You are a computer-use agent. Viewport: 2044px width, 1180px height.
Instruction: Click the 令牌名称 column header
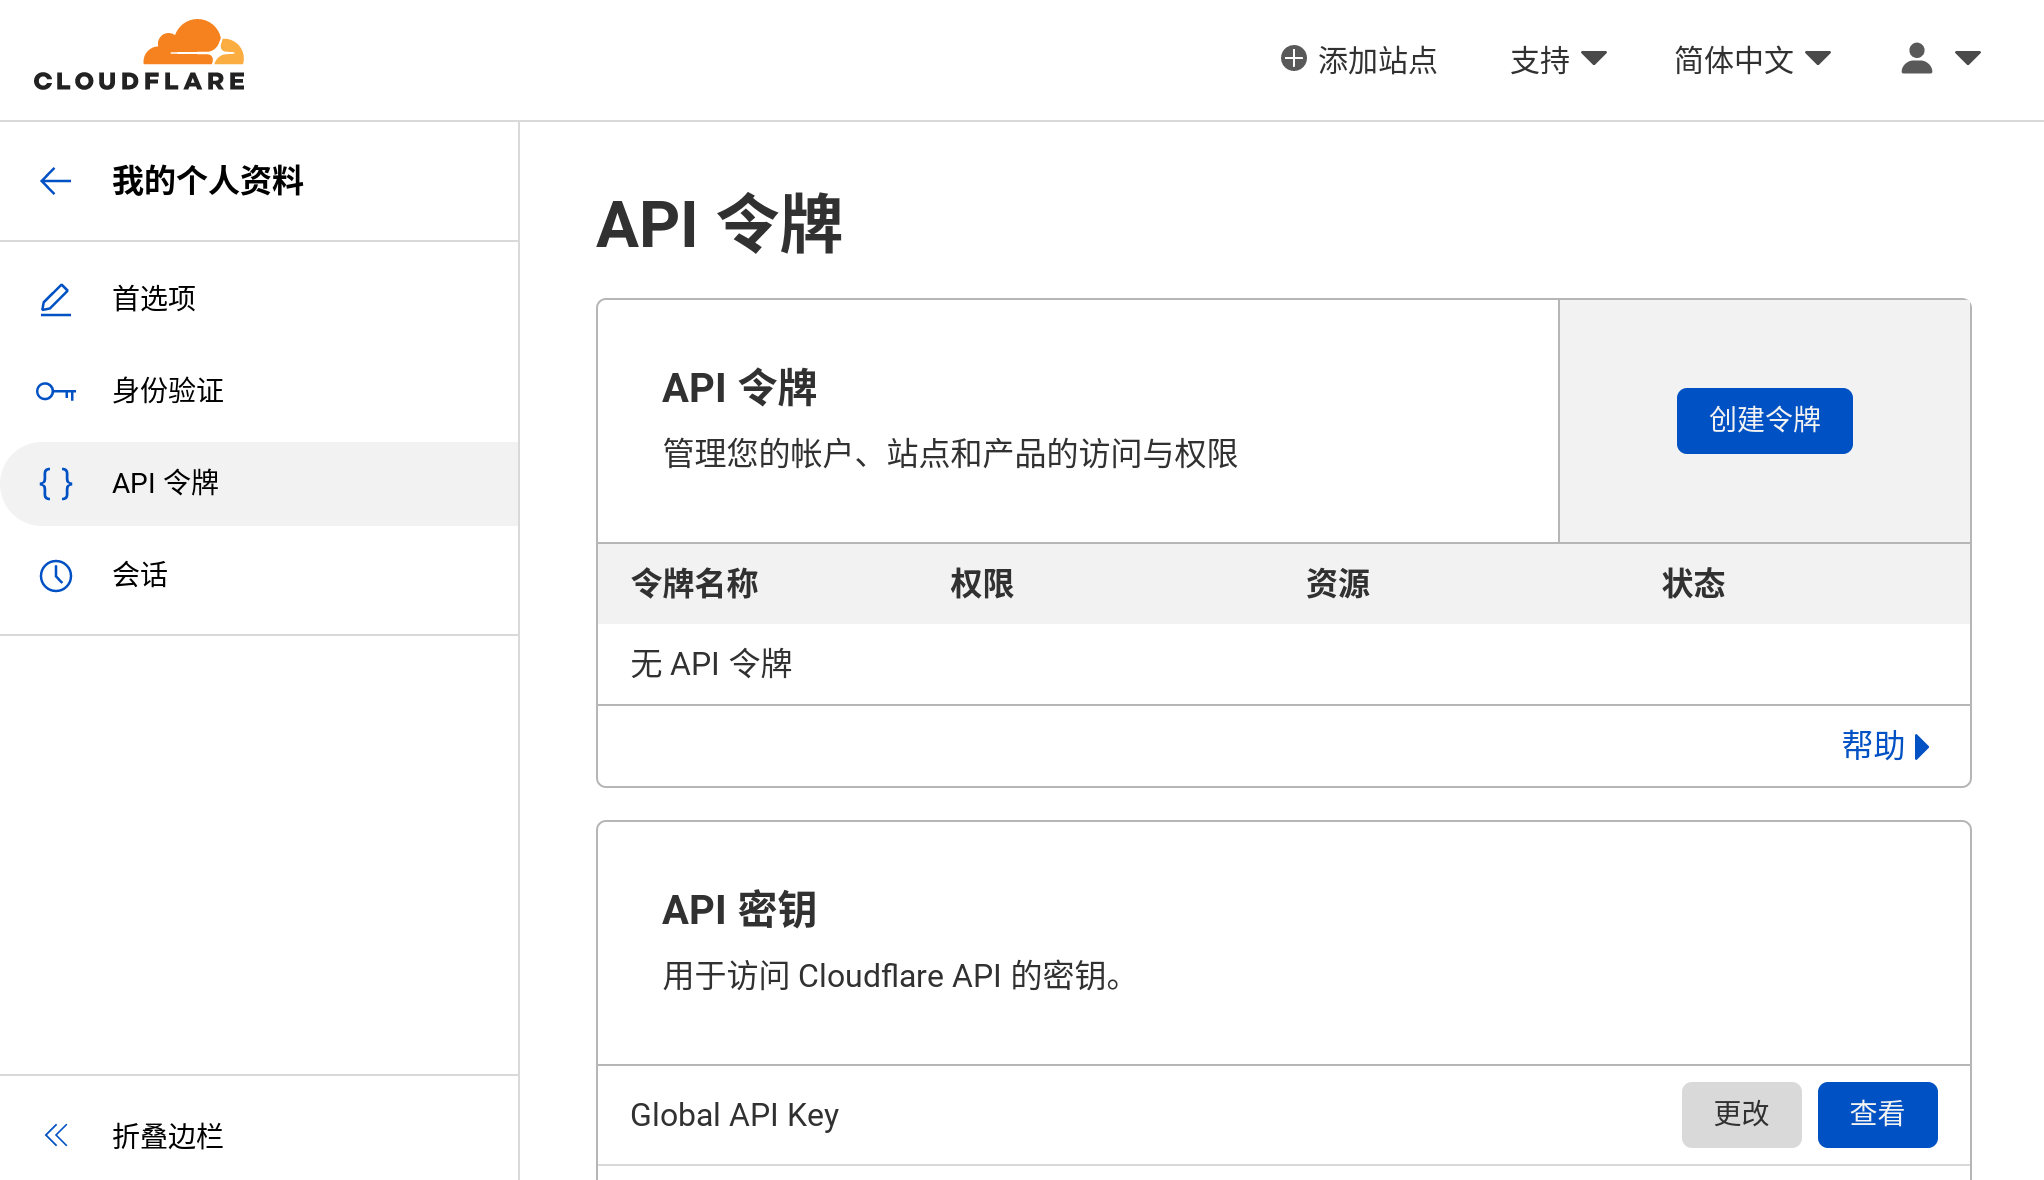pyautogui.click(x=695, y=583)
